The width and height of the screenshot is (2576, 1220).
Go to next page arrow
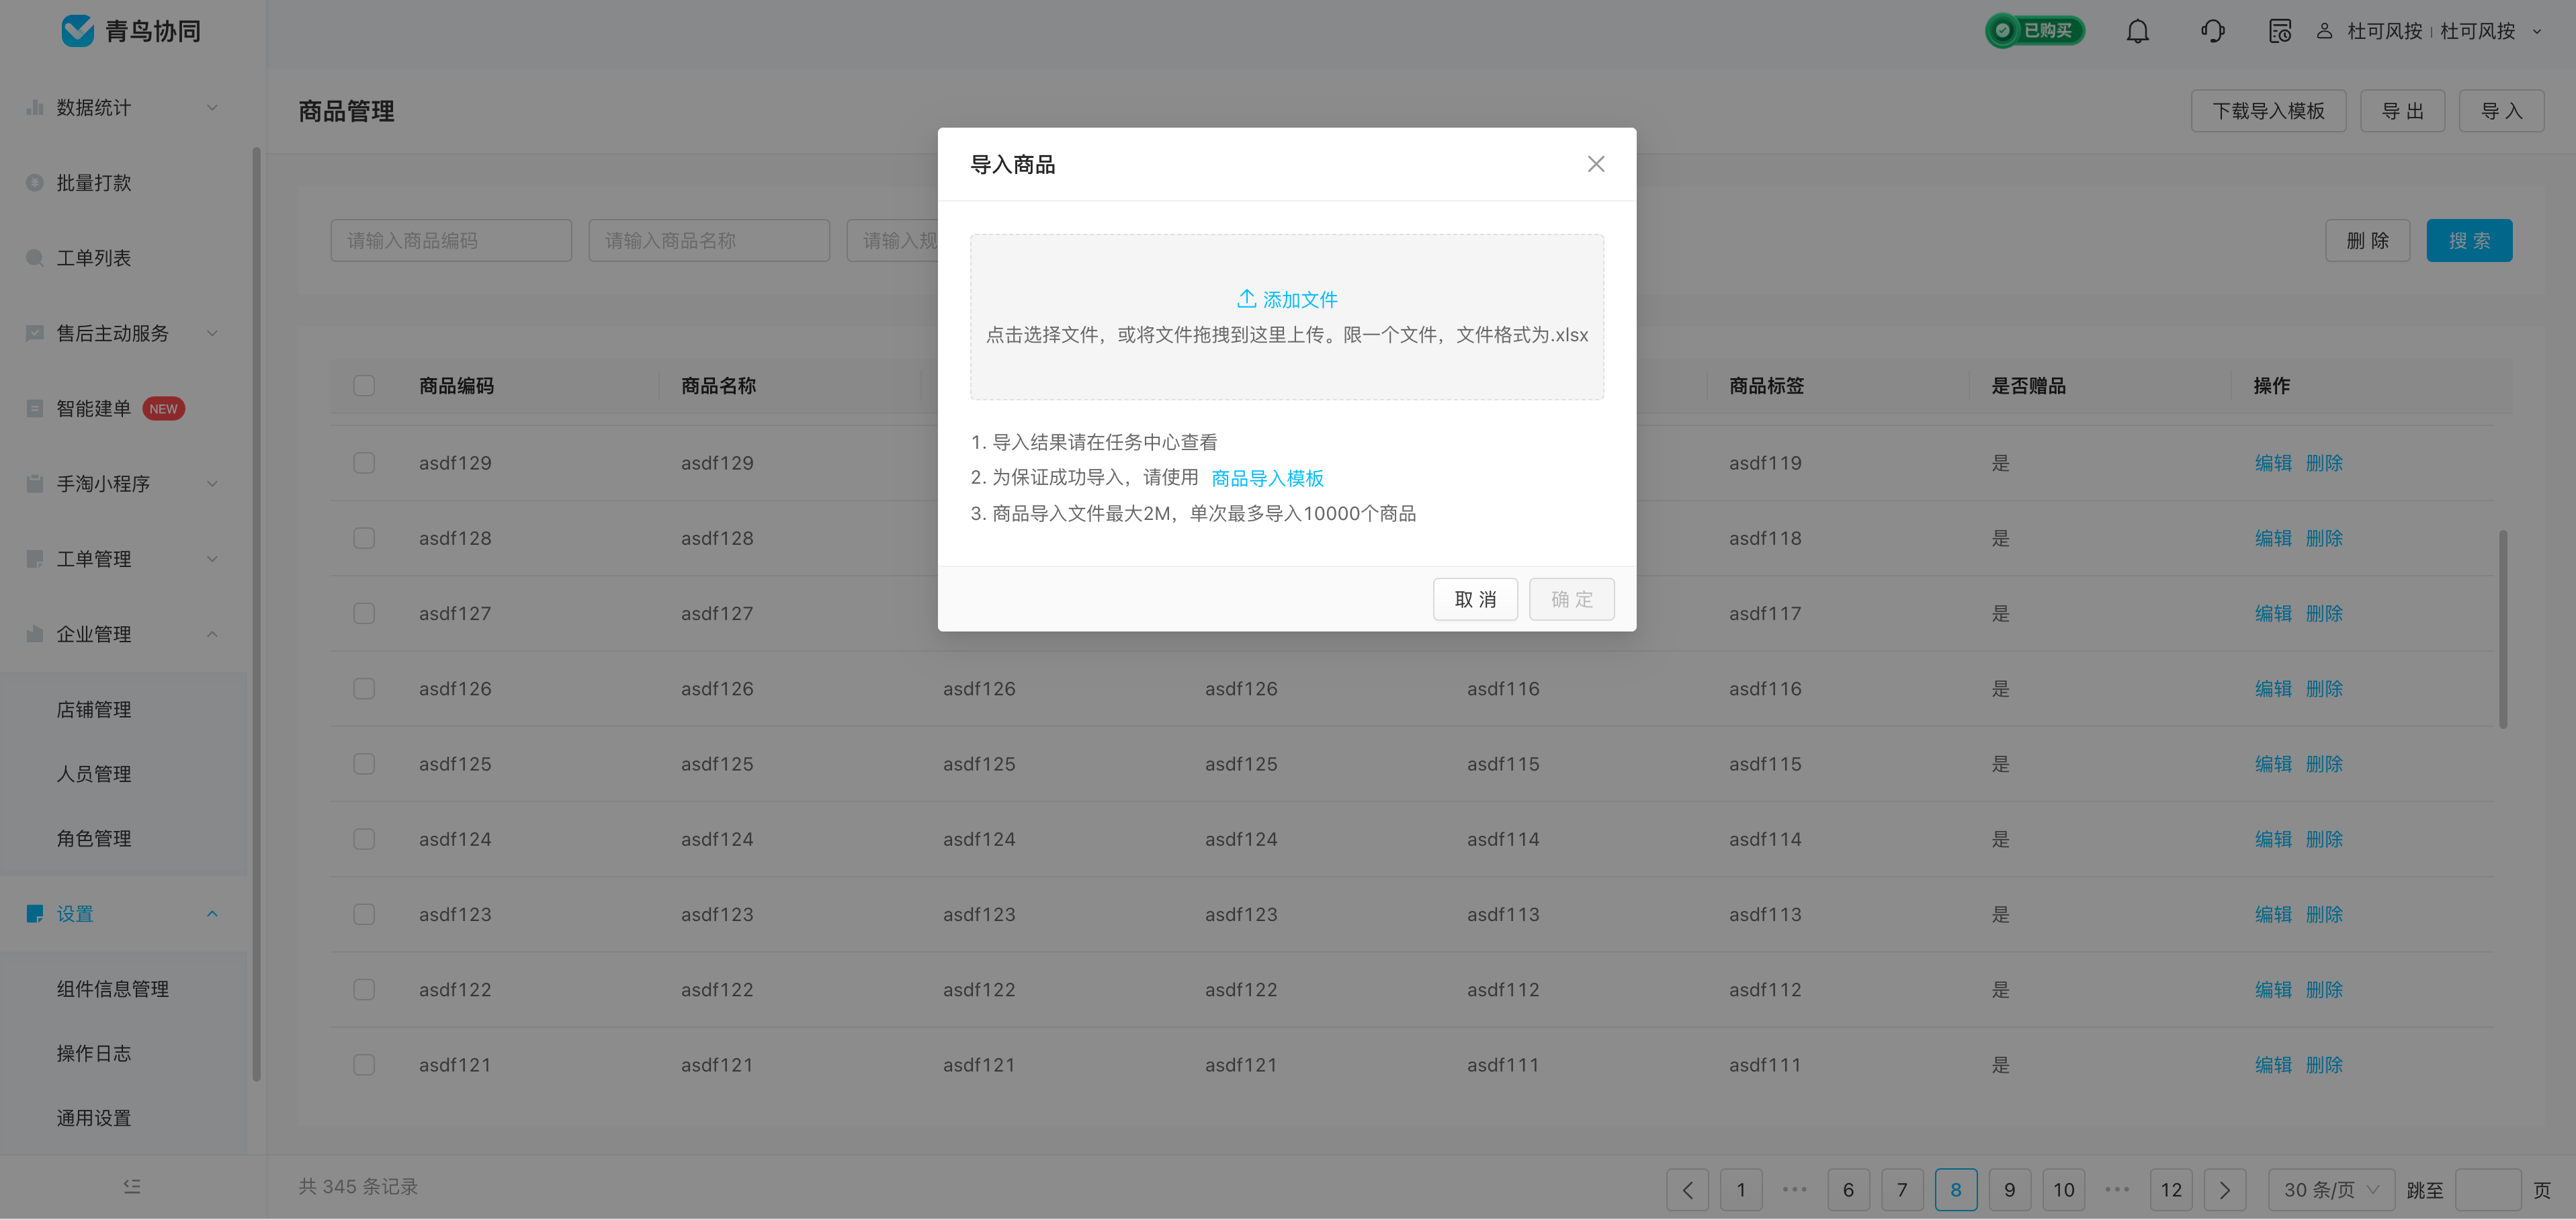[x=2224, y=1189]
